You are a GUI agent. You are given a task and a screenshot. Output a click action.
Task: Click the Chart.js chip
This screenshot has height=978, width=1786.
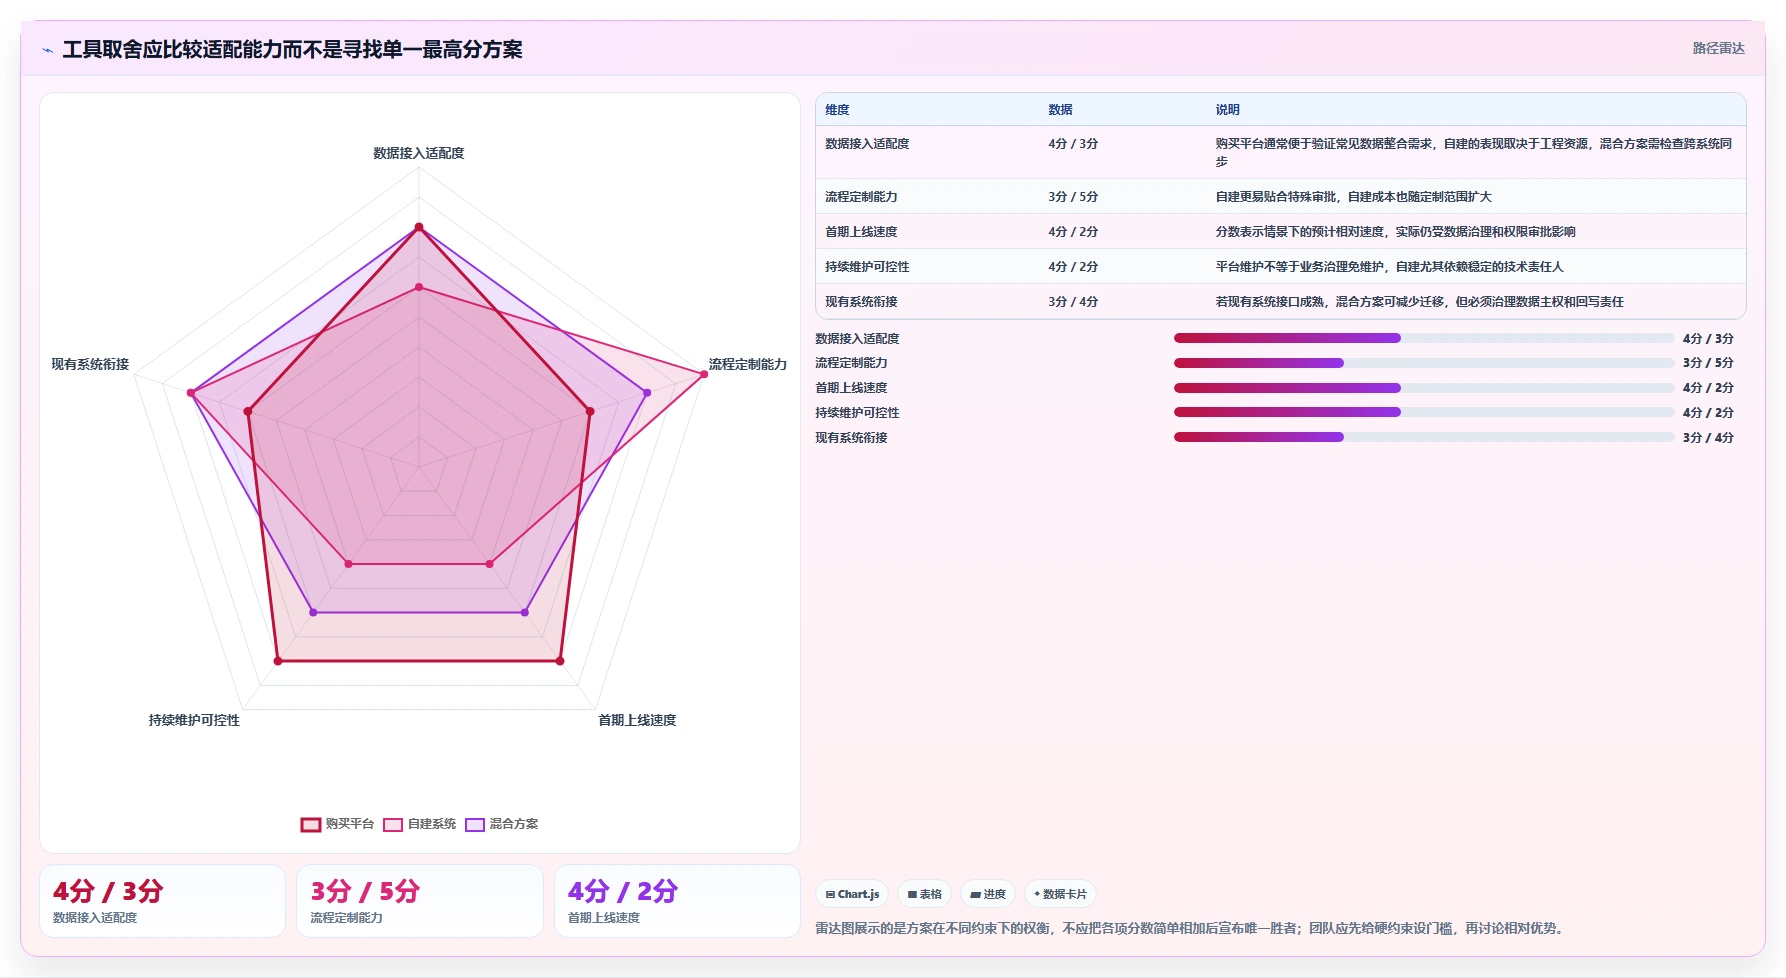852,894
